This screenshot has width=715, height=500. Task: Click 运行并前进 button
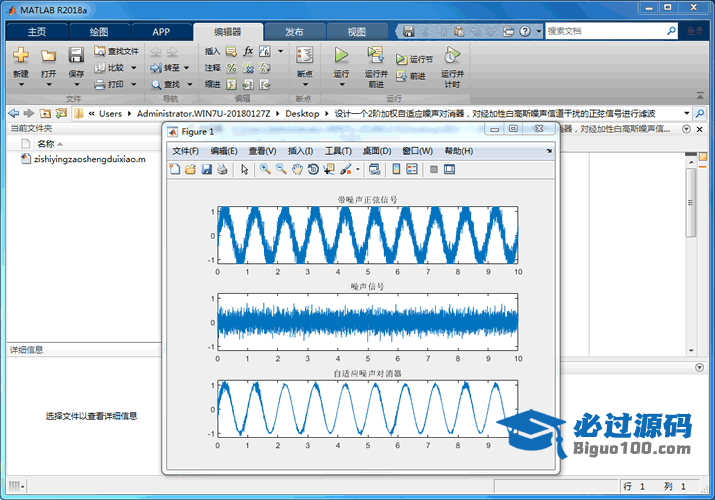point(376,67)
